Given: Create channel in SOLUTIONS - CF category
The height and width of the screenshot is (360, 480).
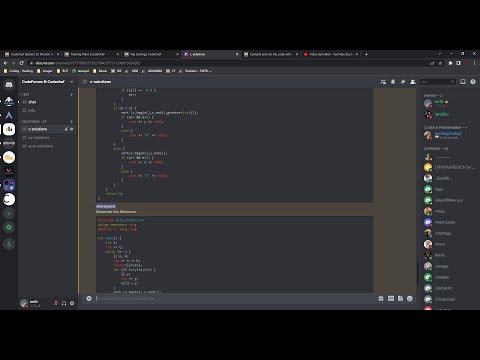Looking at the screenshot, I should [72, 122].
